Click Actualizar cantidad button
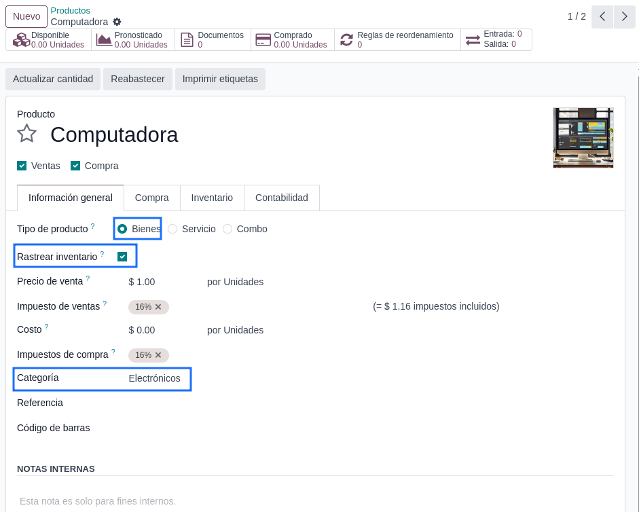Viewport: 640px width, 512px height. click(53, 79)
